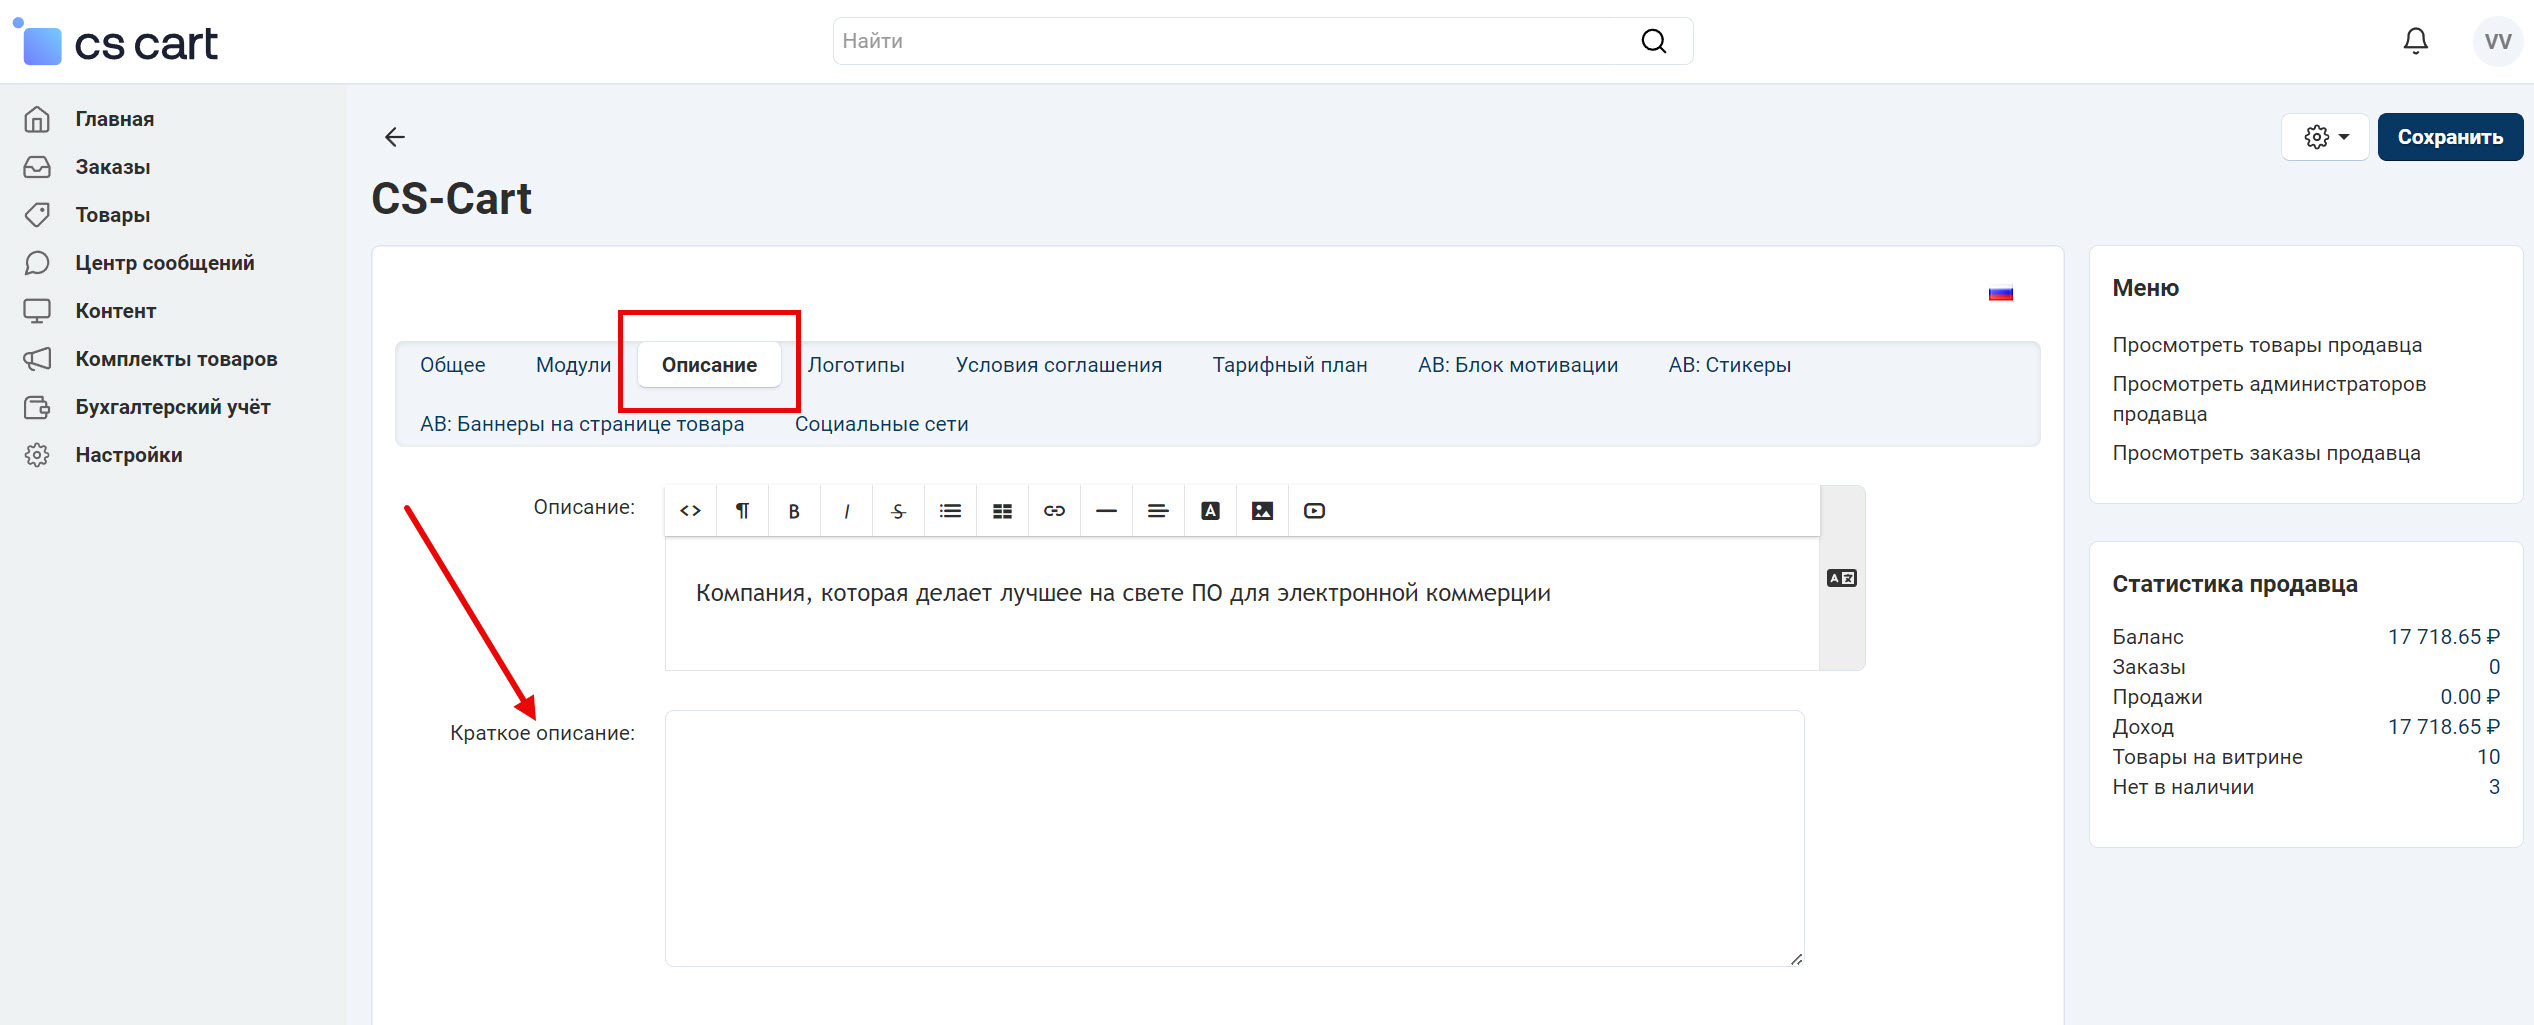The width and height of the screenshot is (2534, 1025).
Task: Apply strikethrough in the description editor
Action: pyautogui.click(x=897, y=510)
